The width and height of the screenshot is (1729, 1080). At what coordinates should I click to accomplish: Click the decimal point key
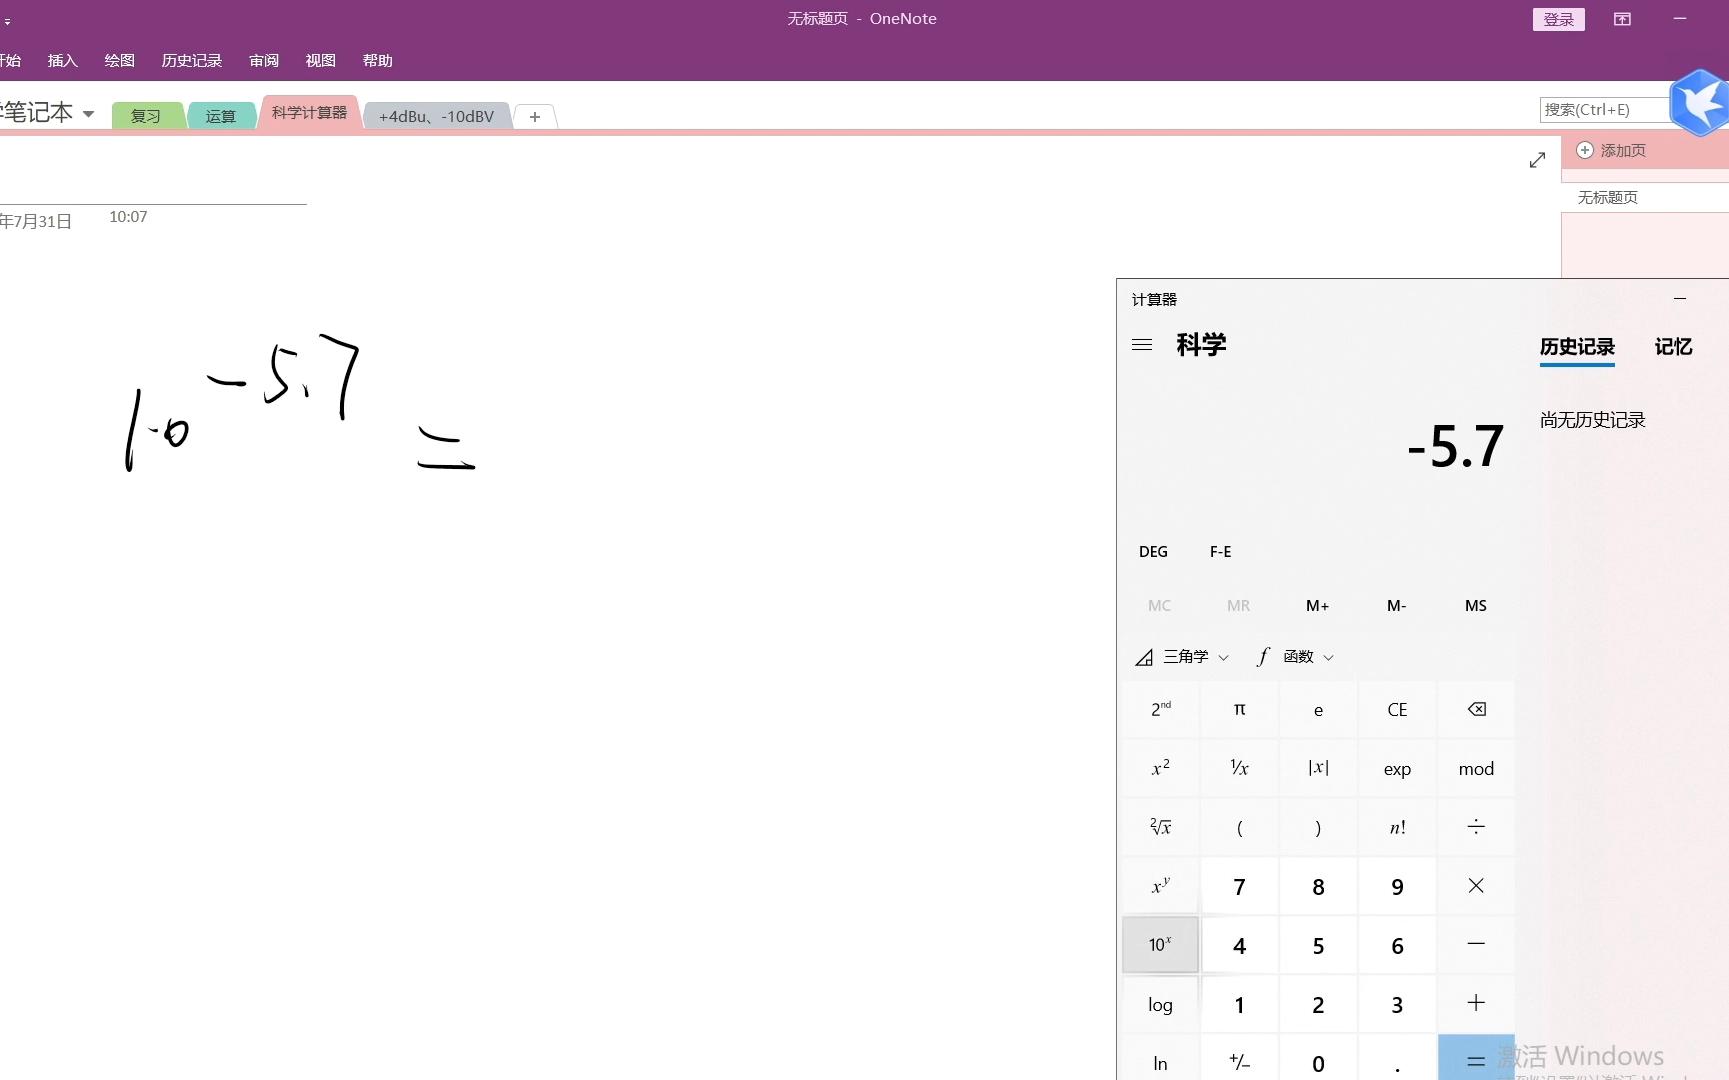[x=1397, y=1062]
